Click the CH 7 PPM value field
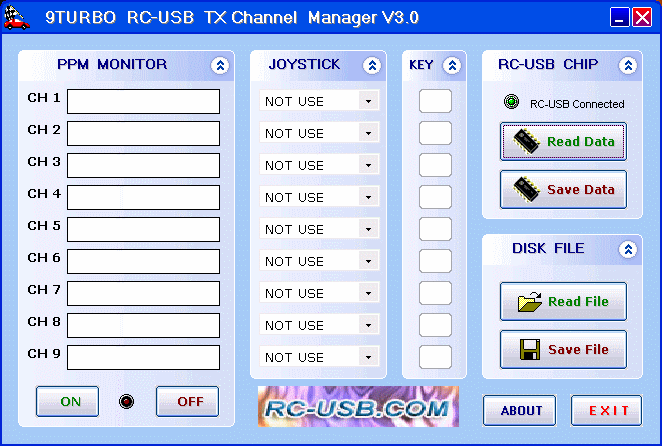 tap(144, 293)
